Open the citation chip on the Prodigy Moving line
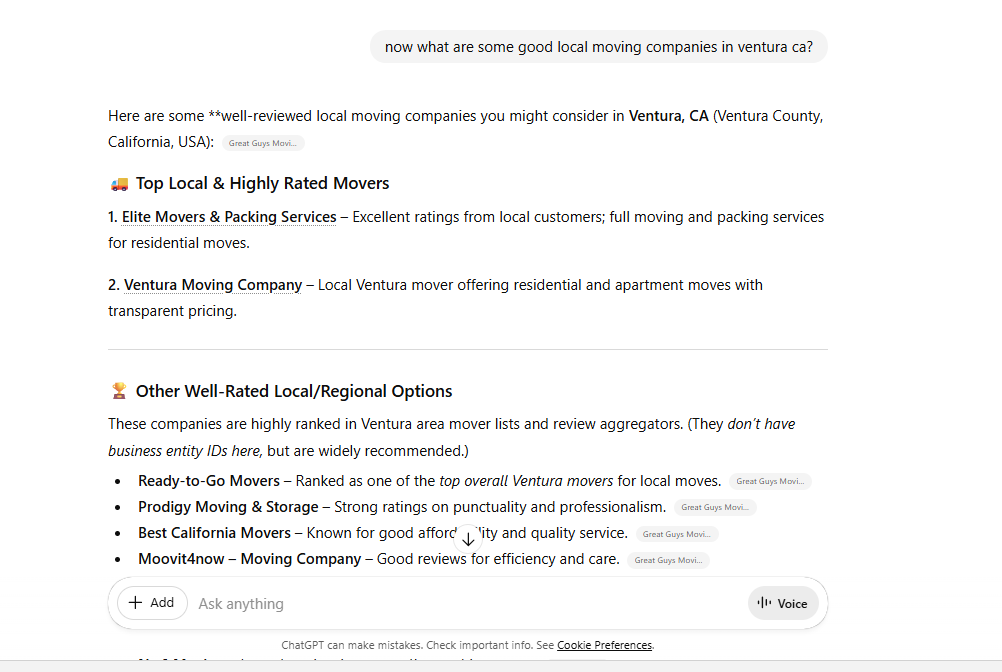The height and width of the screenshot is (672, 1002). (x=715, y=507)
